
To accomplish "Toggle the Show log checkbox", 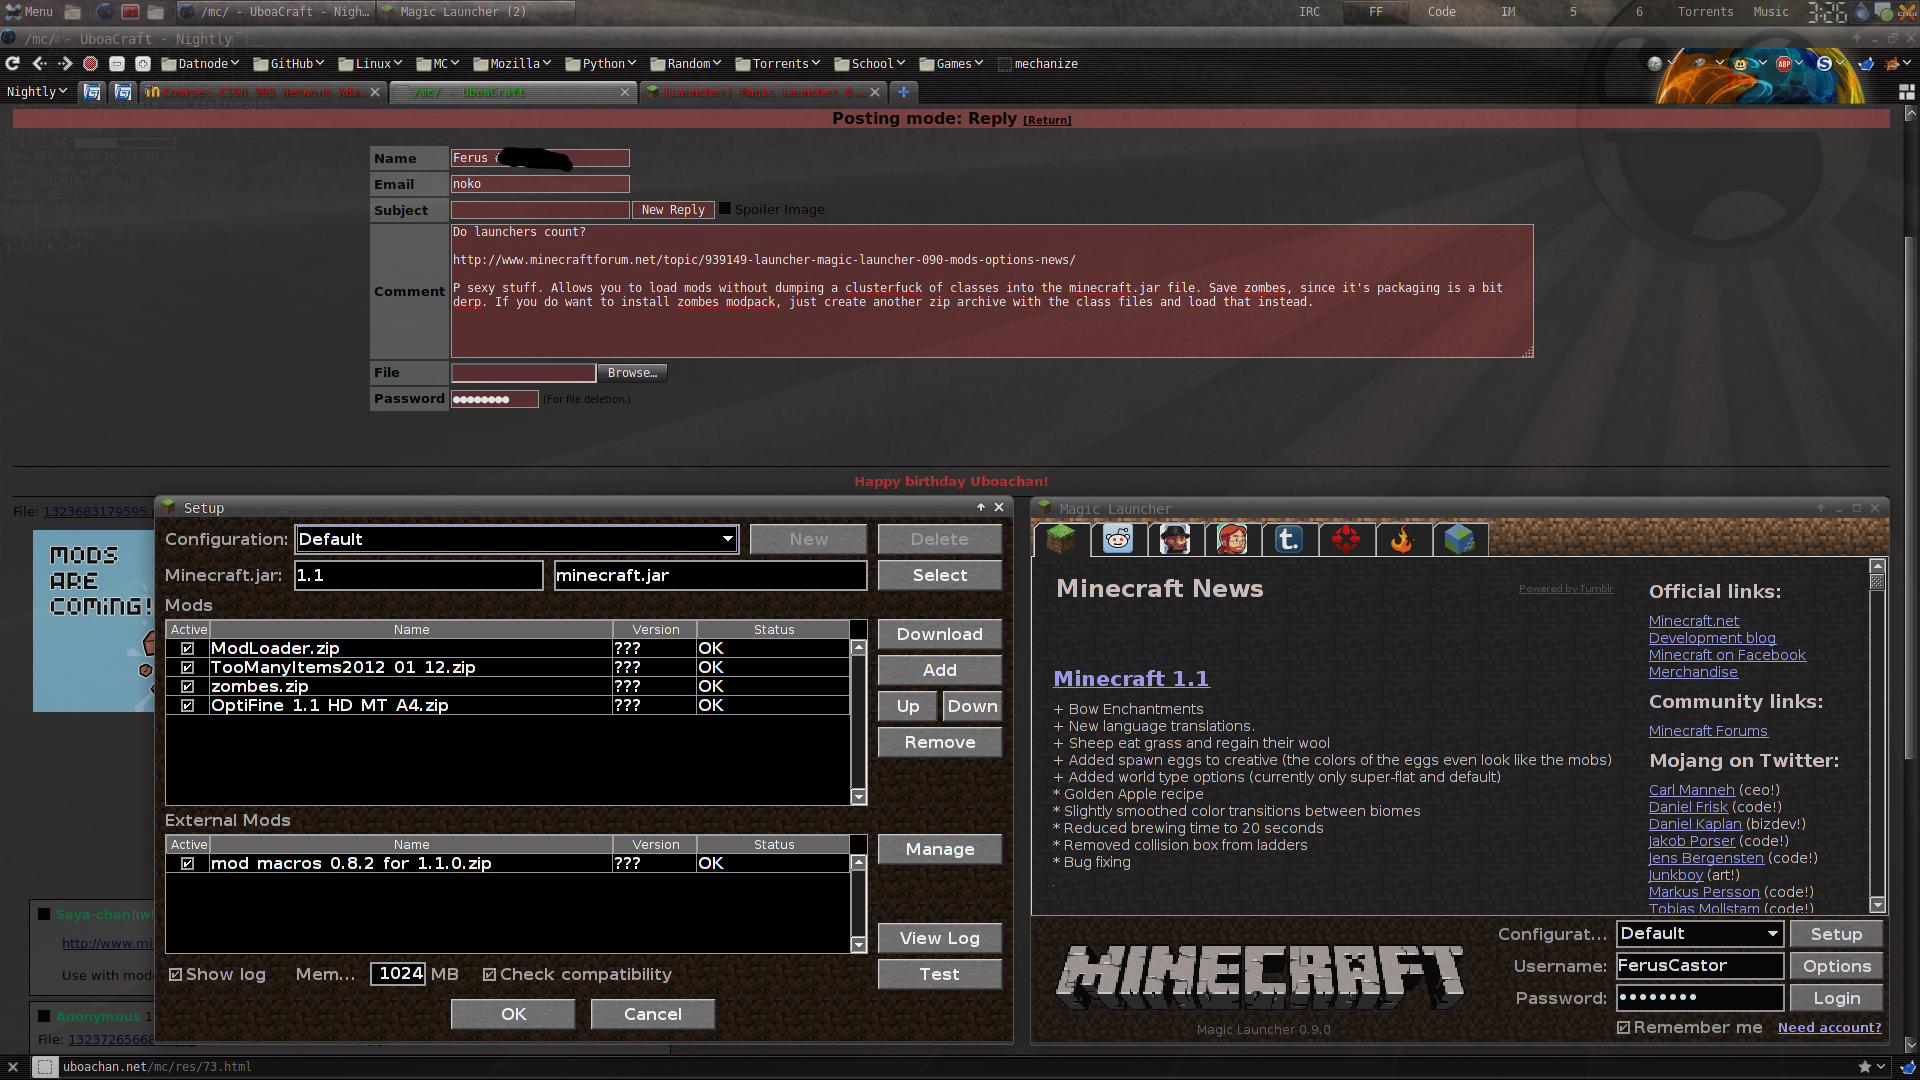I will click(x=176, y=975).
